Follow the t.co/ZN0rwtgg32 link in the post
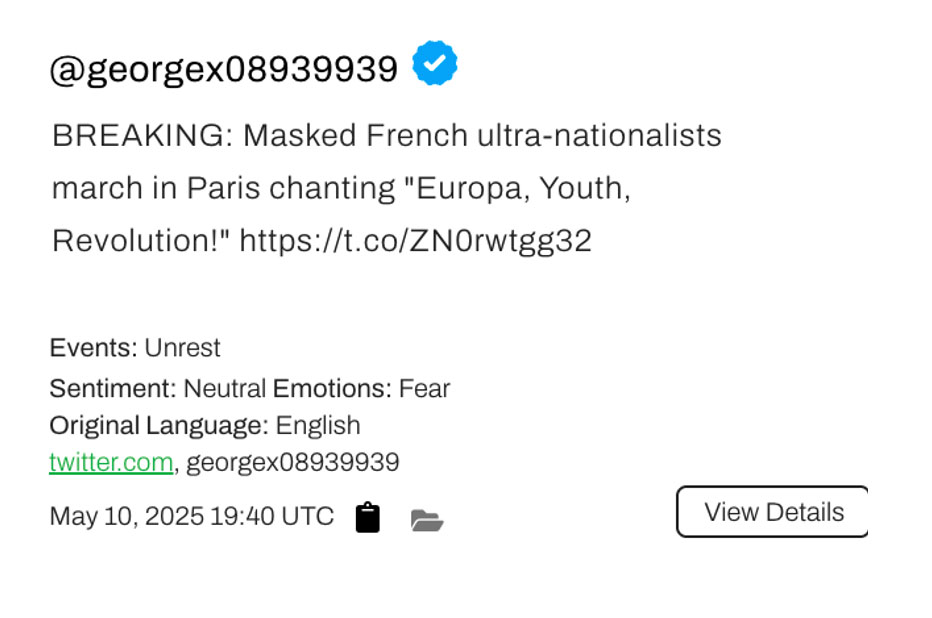Screen dimensions: 932x618 (415, 241)
